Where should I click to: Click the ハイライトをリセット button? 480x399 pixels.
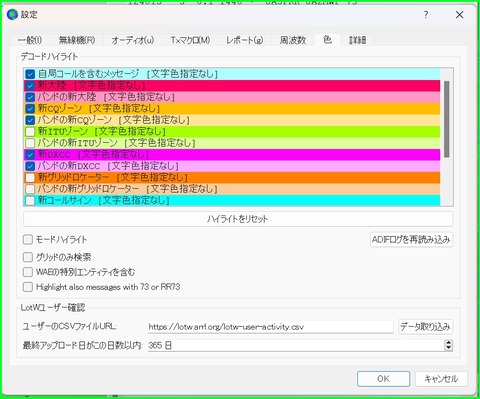[x=238, y=219]
